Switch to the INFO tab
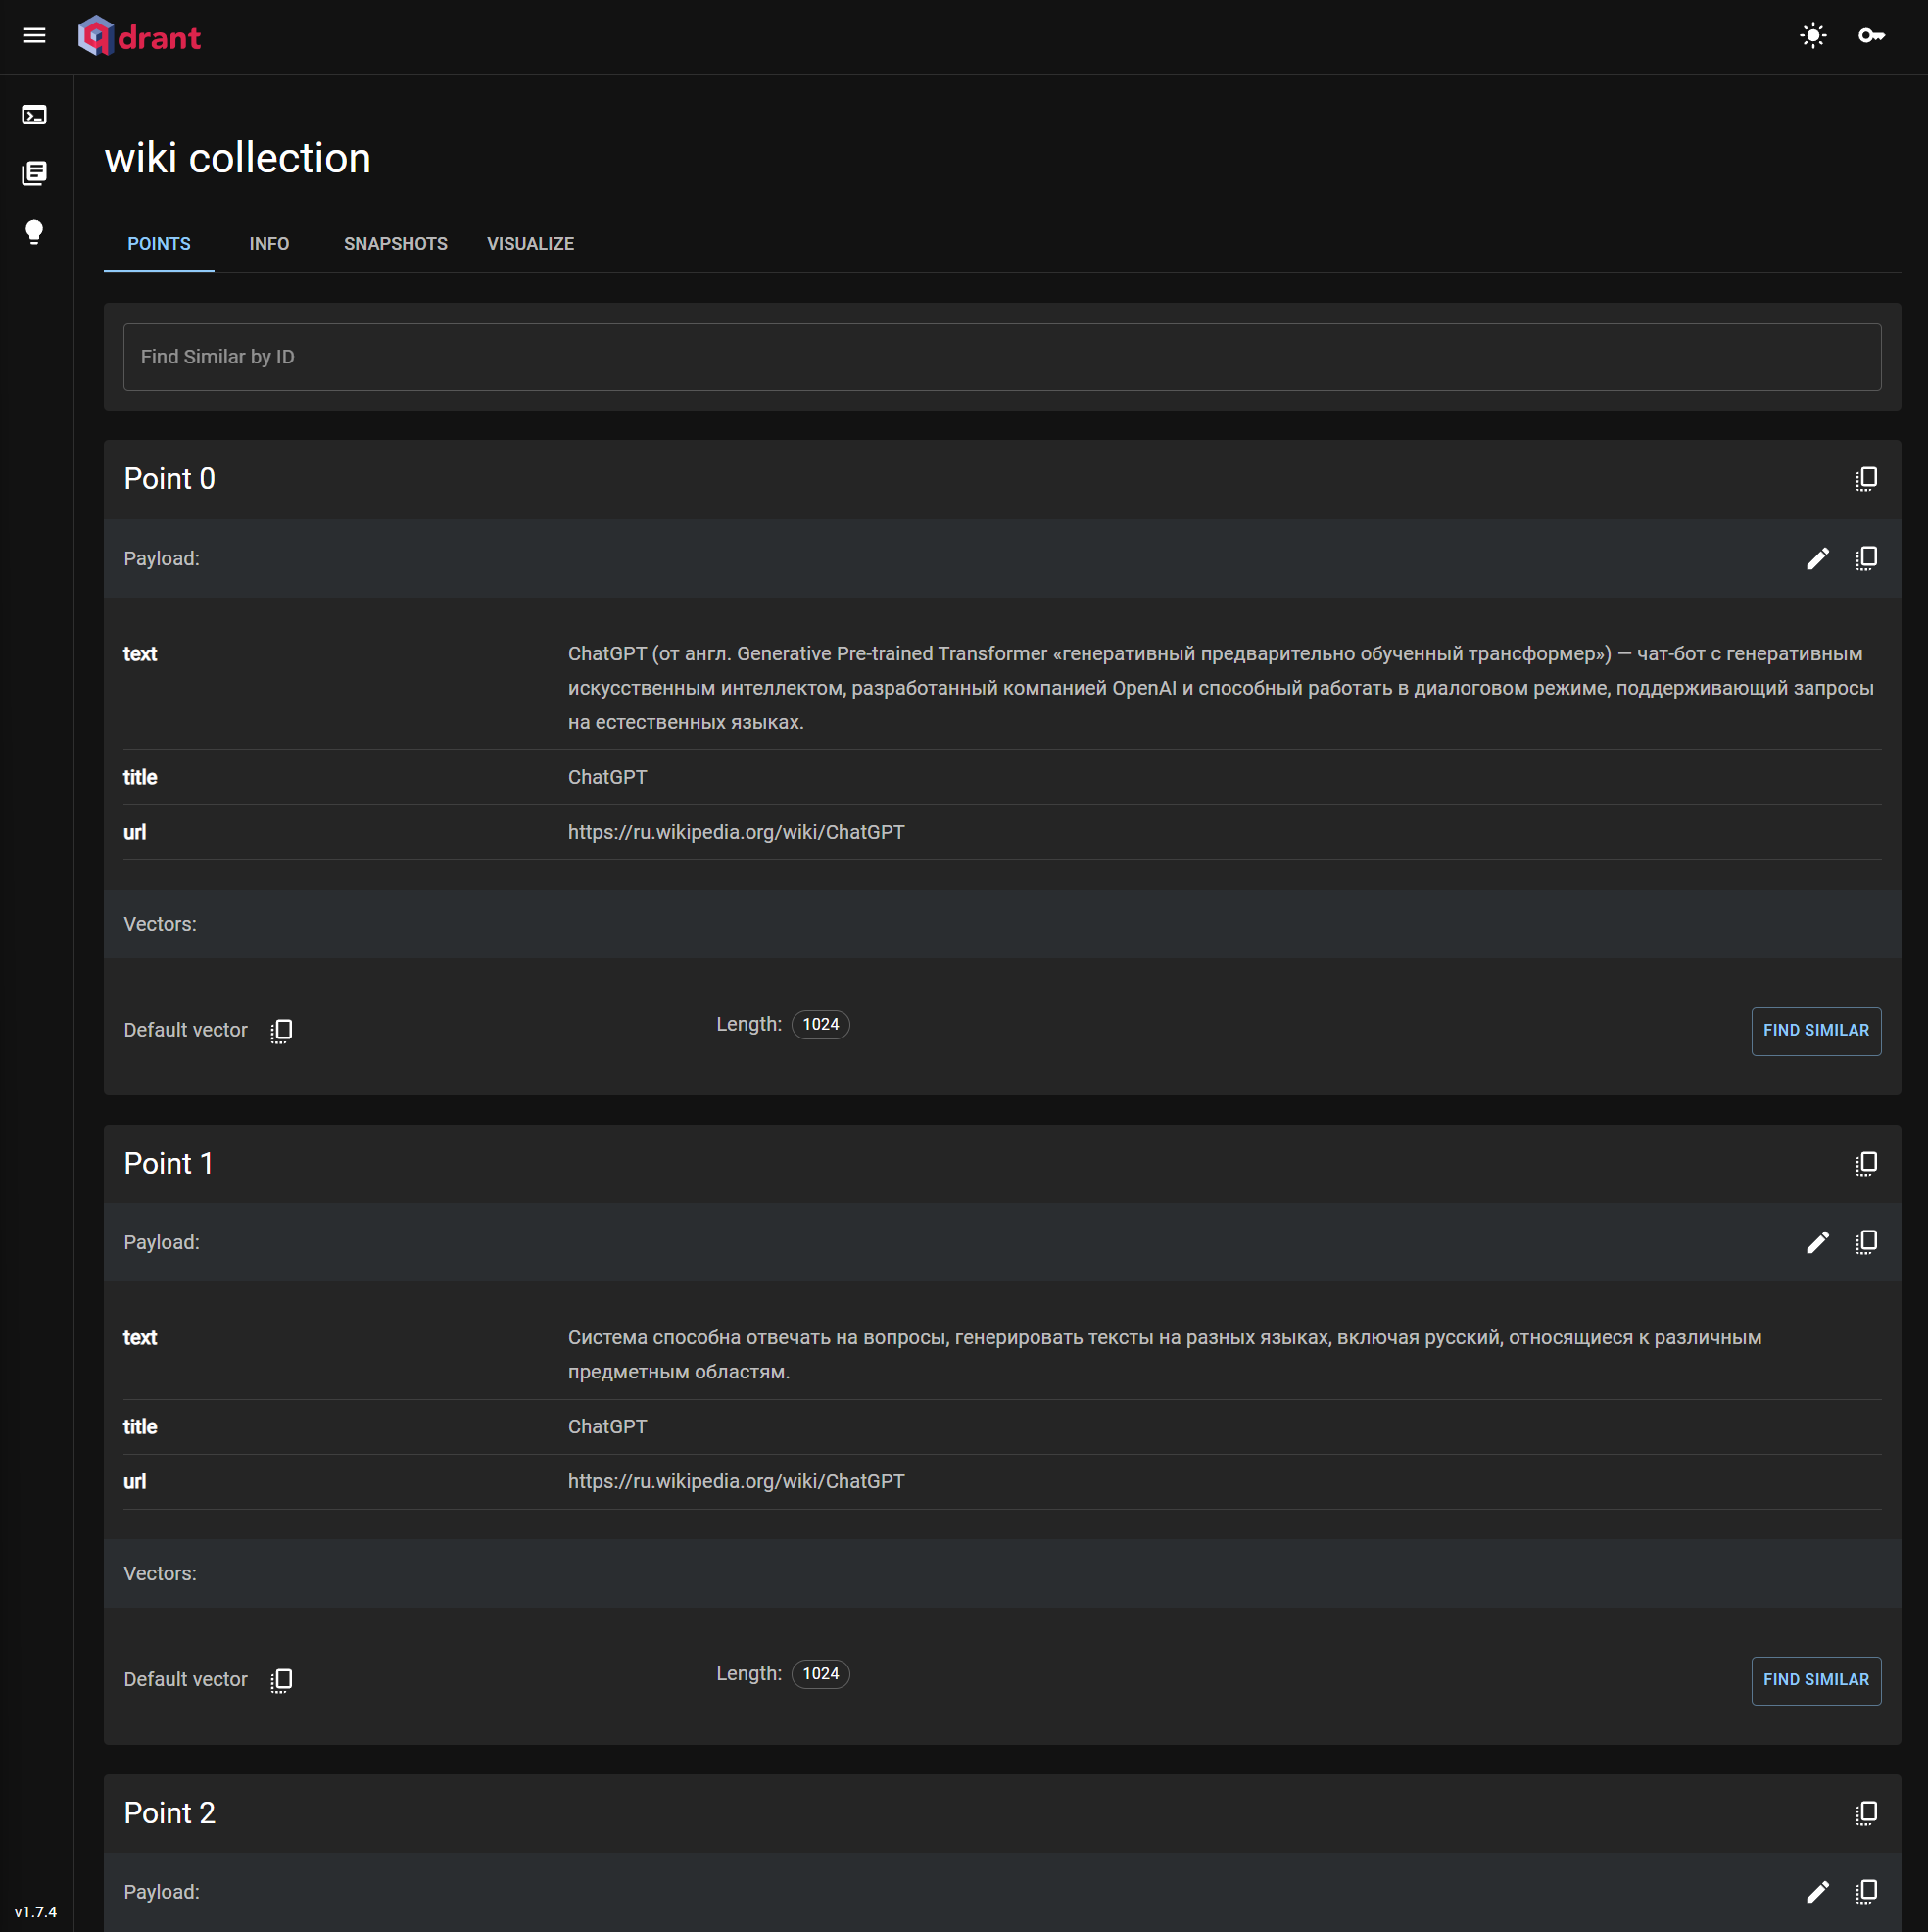This screenshot has height=1932, width=1928. (x=269, y=244)
